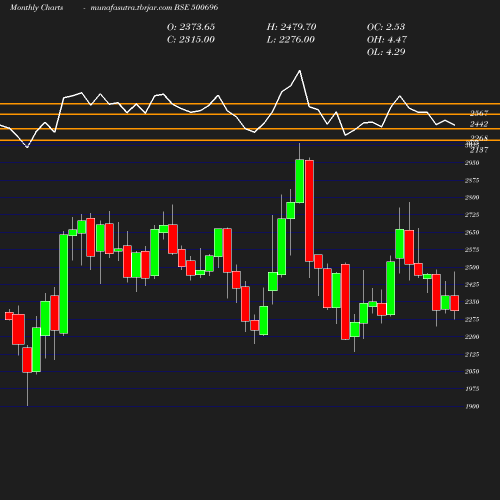Viewport: 500px width, 500px height.
Task: Click the 1900 price axis label
Action: (x=472, y=406)
